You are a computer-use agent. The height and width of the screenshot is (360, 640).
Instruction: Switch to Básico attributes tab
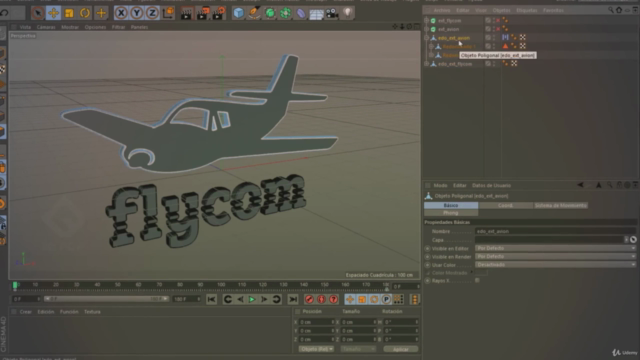(451, 205)
